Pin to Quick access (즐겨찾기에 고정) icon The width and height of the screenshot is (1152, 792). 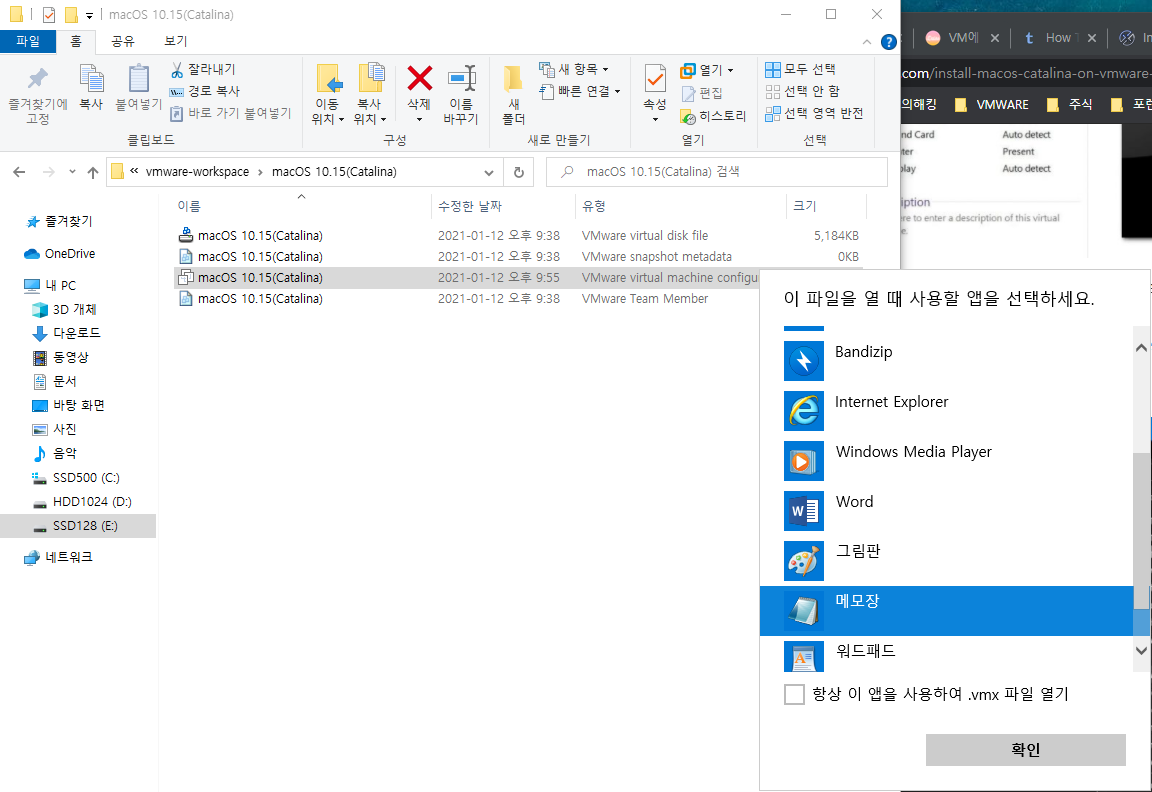37,79
